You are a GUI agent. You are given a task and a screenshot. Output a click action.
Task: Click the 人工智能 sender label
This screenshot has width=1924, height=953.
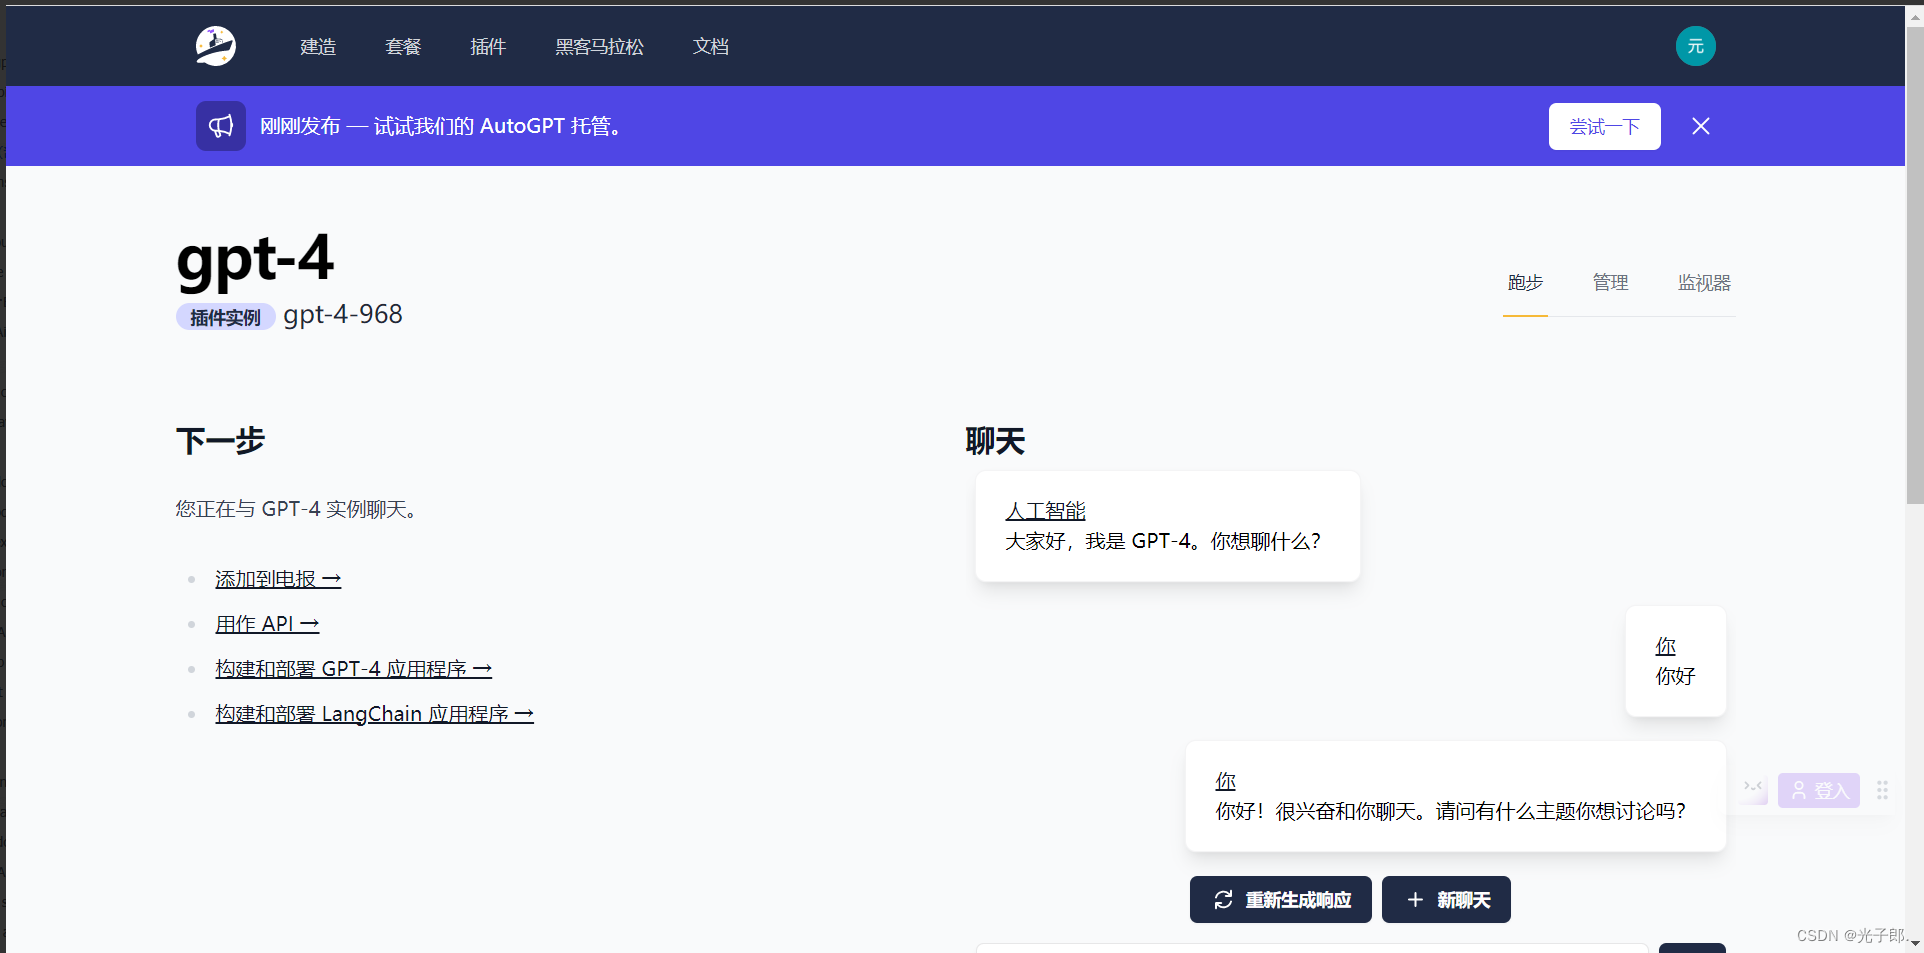(x=1045, y=511)
